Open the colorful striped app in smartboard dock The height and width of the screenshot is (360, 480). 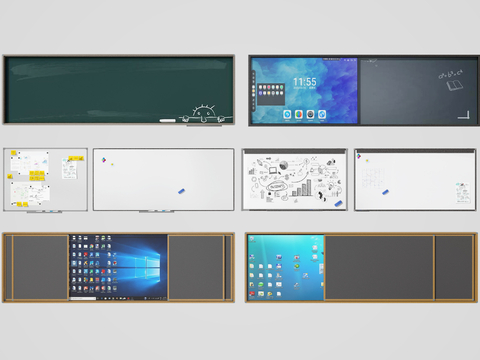299,115
